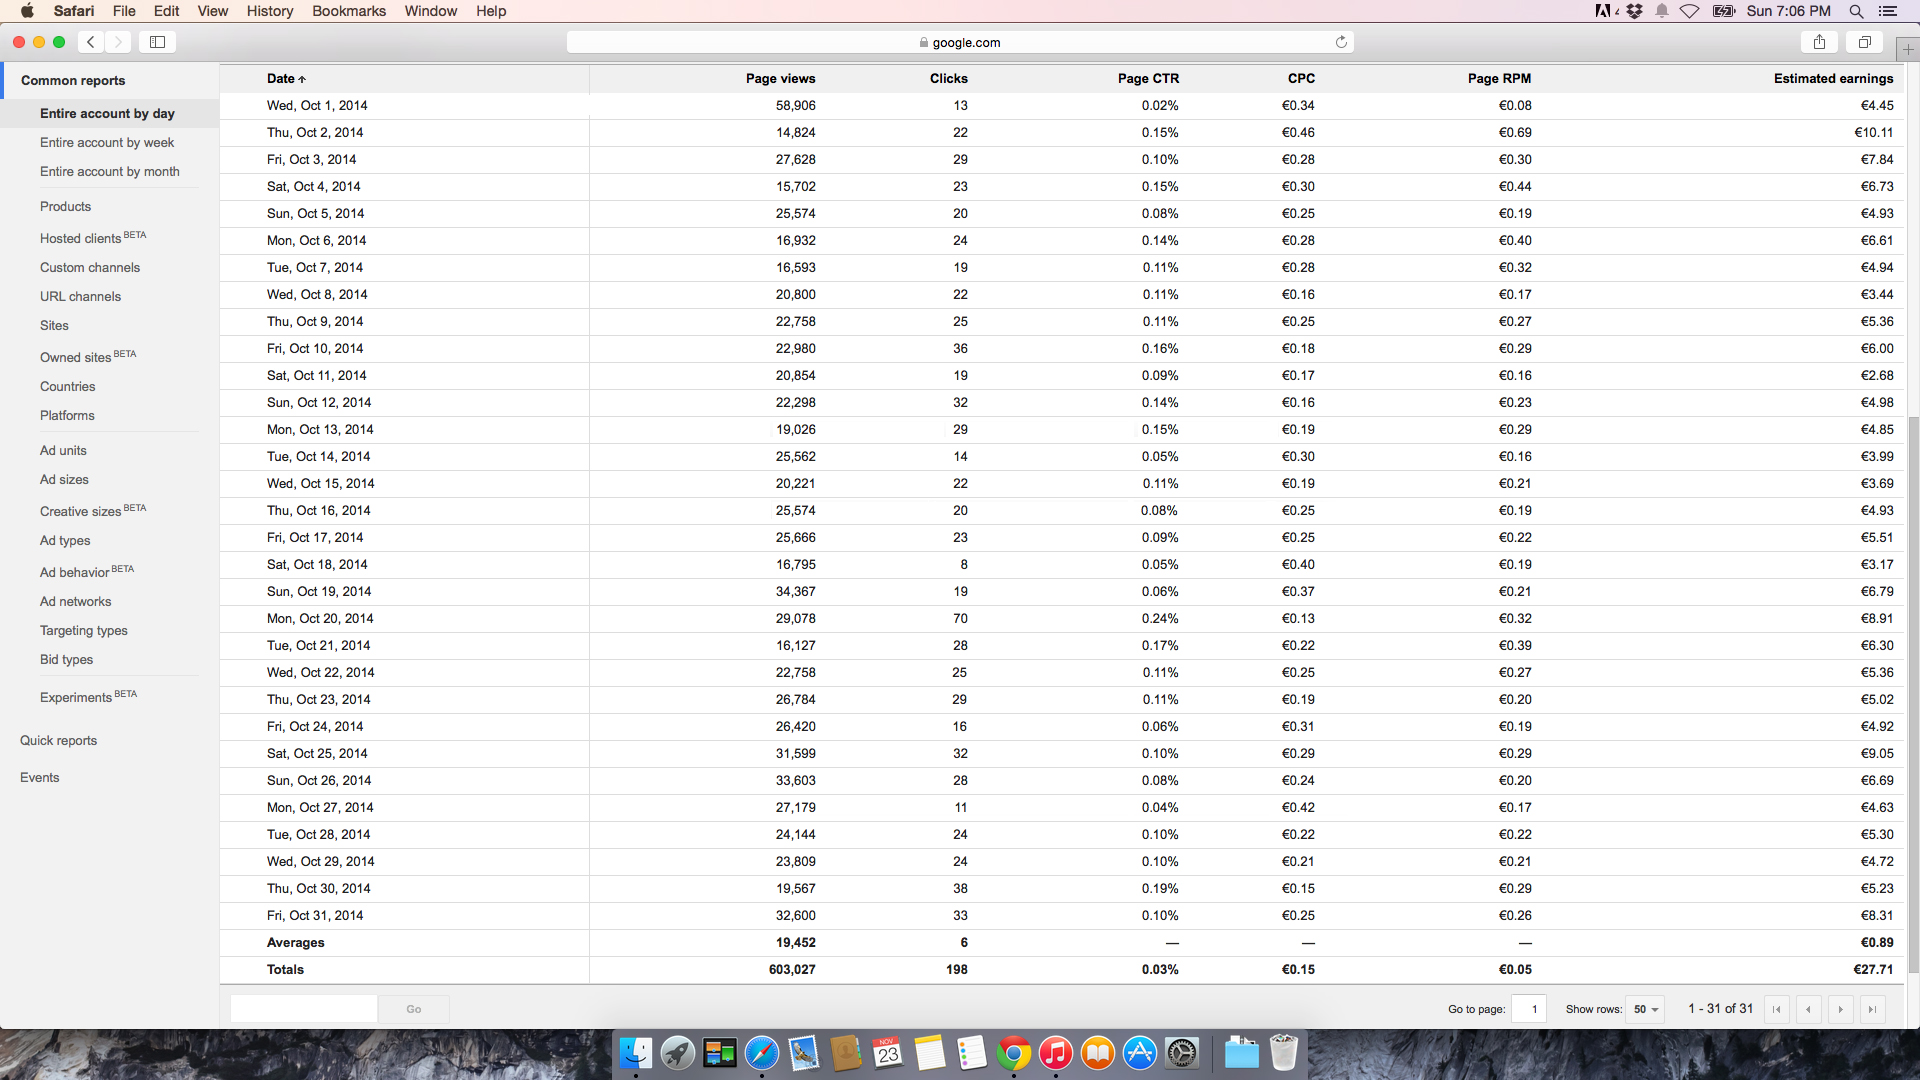The width and height of the screenshot is (1920, 1080).
Task: Select Entire account by week report
Action: pos(107,142)
